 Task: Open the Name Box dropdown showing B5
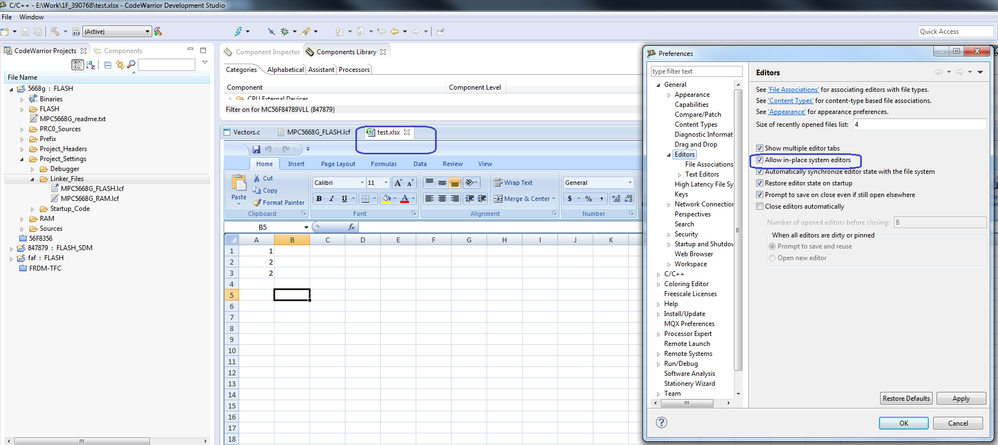coord(306,227)
